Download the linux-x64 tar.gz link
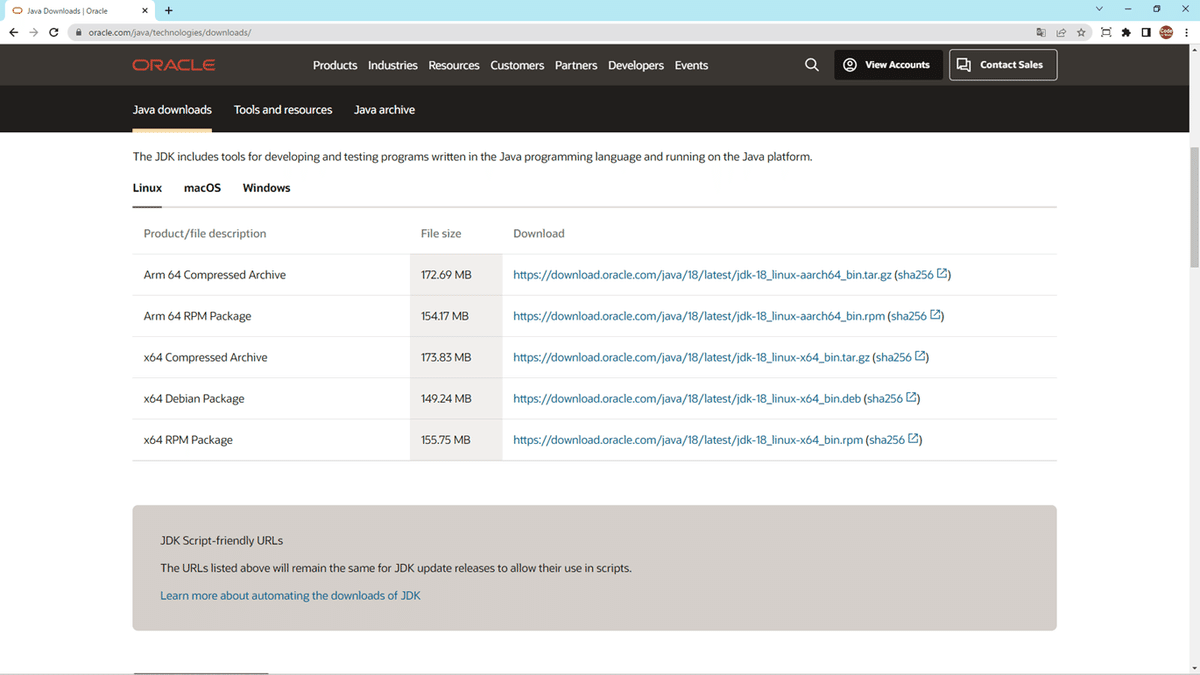The height and width of the screenshot is (675, 1200). [x=690, y=357]
